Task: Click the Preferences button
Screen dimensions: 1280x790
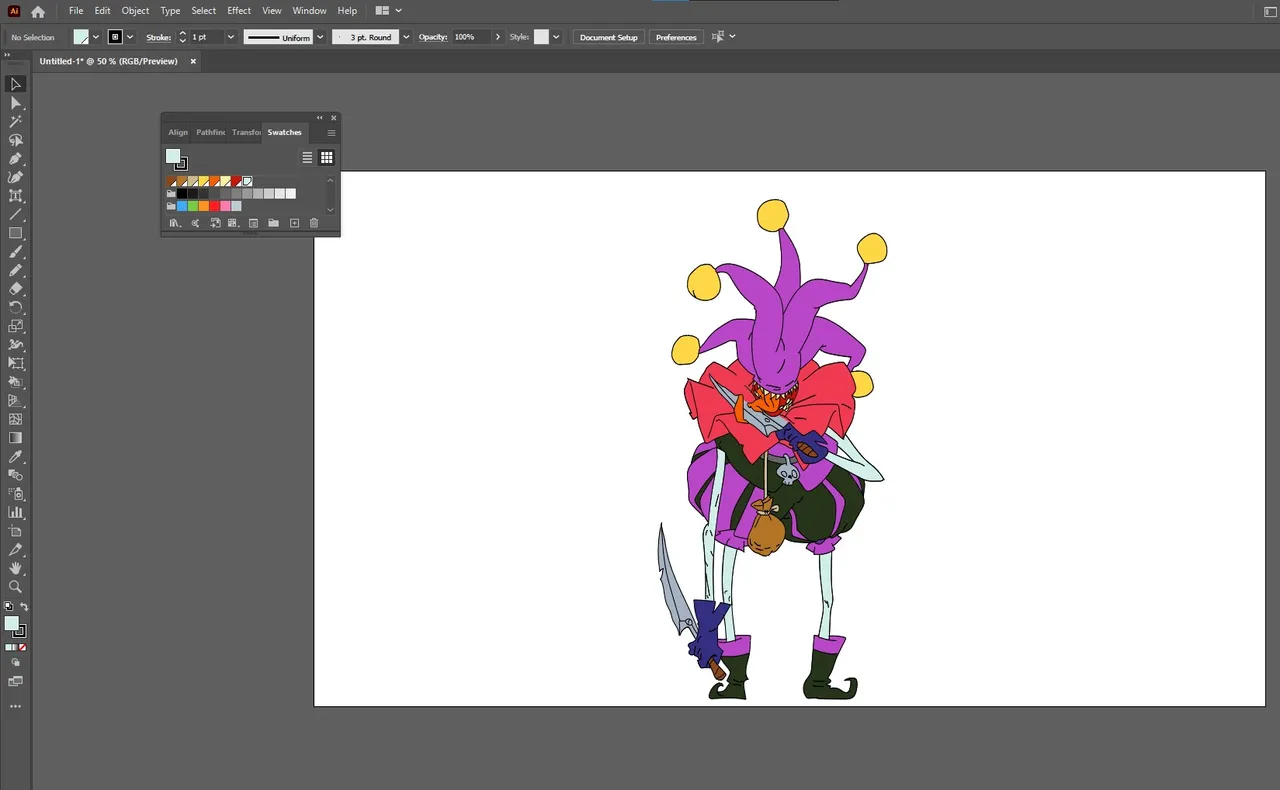Action: [676, 37]
